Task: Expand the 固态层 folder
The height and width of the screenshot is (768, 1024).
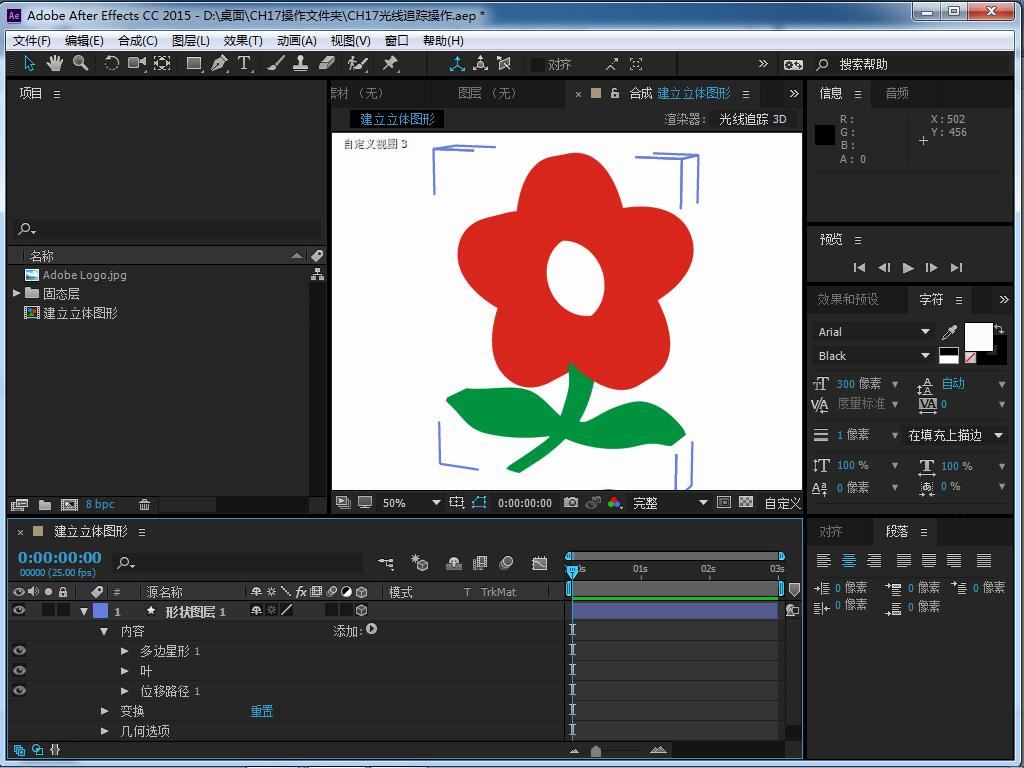Action: pyautogui.click(x=16, y=293)
